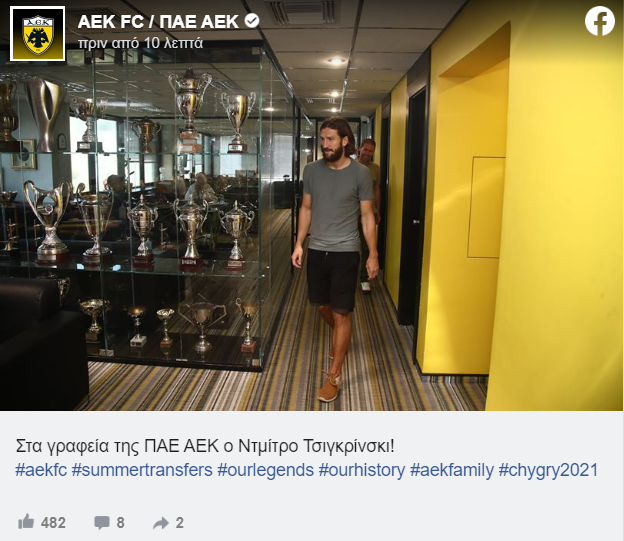624x541 pixels.
Task: Open the #ourlegends hashtag
Action: tap(265, 470)
